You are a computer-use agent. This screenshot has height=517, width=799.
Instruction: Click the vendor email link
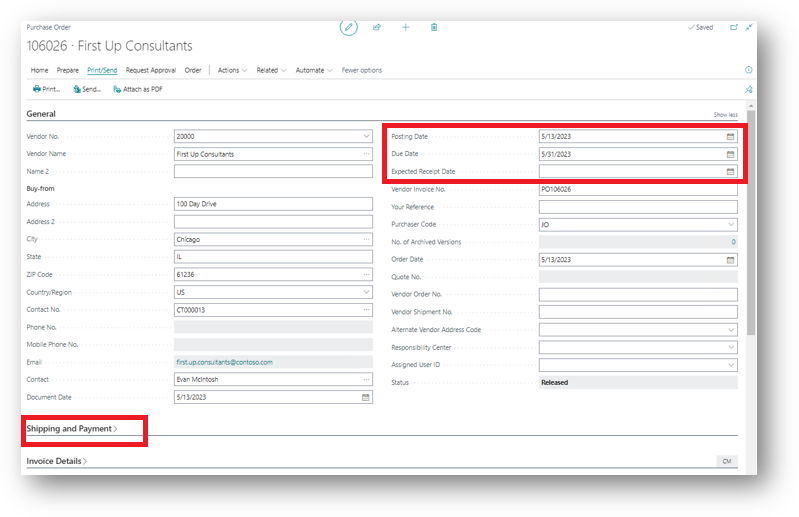225,363
